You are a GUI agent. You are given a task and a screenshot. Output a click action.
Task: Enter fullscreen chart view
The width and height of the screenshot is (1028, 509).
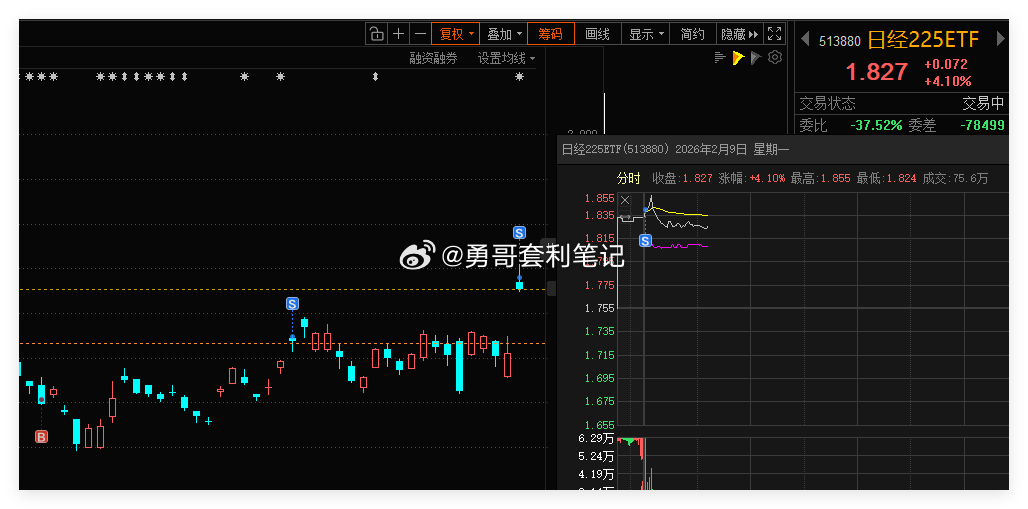774,34
